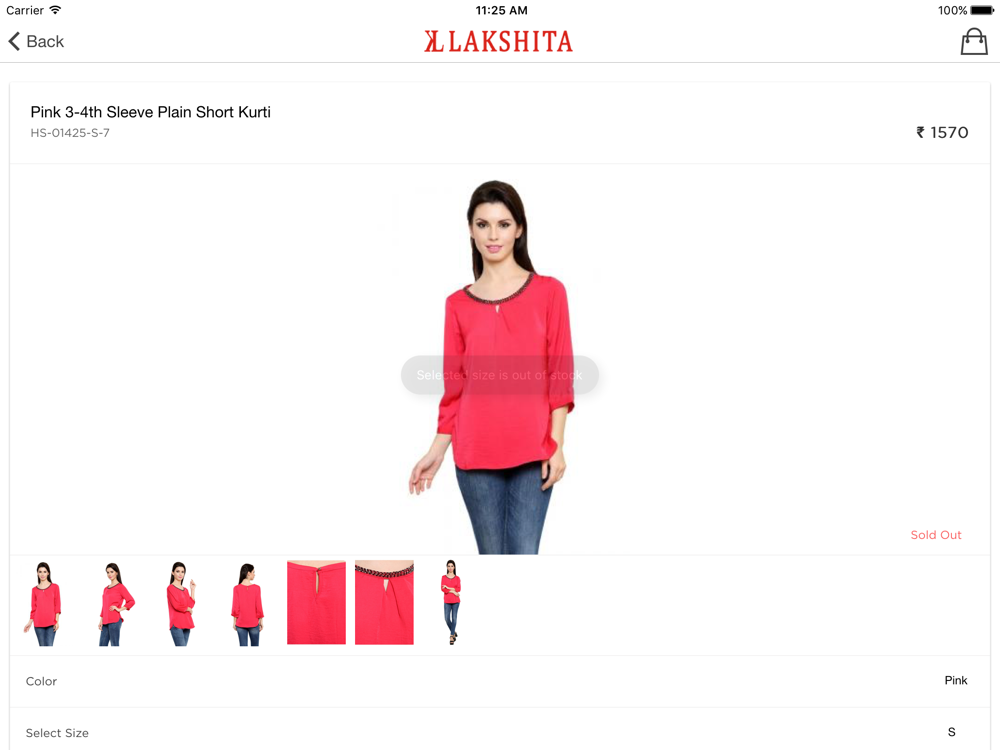View neckline closeup thumbnail
Image resolution: width=1000 pixels, height=750 pixels.
click(x=384, y=603)
